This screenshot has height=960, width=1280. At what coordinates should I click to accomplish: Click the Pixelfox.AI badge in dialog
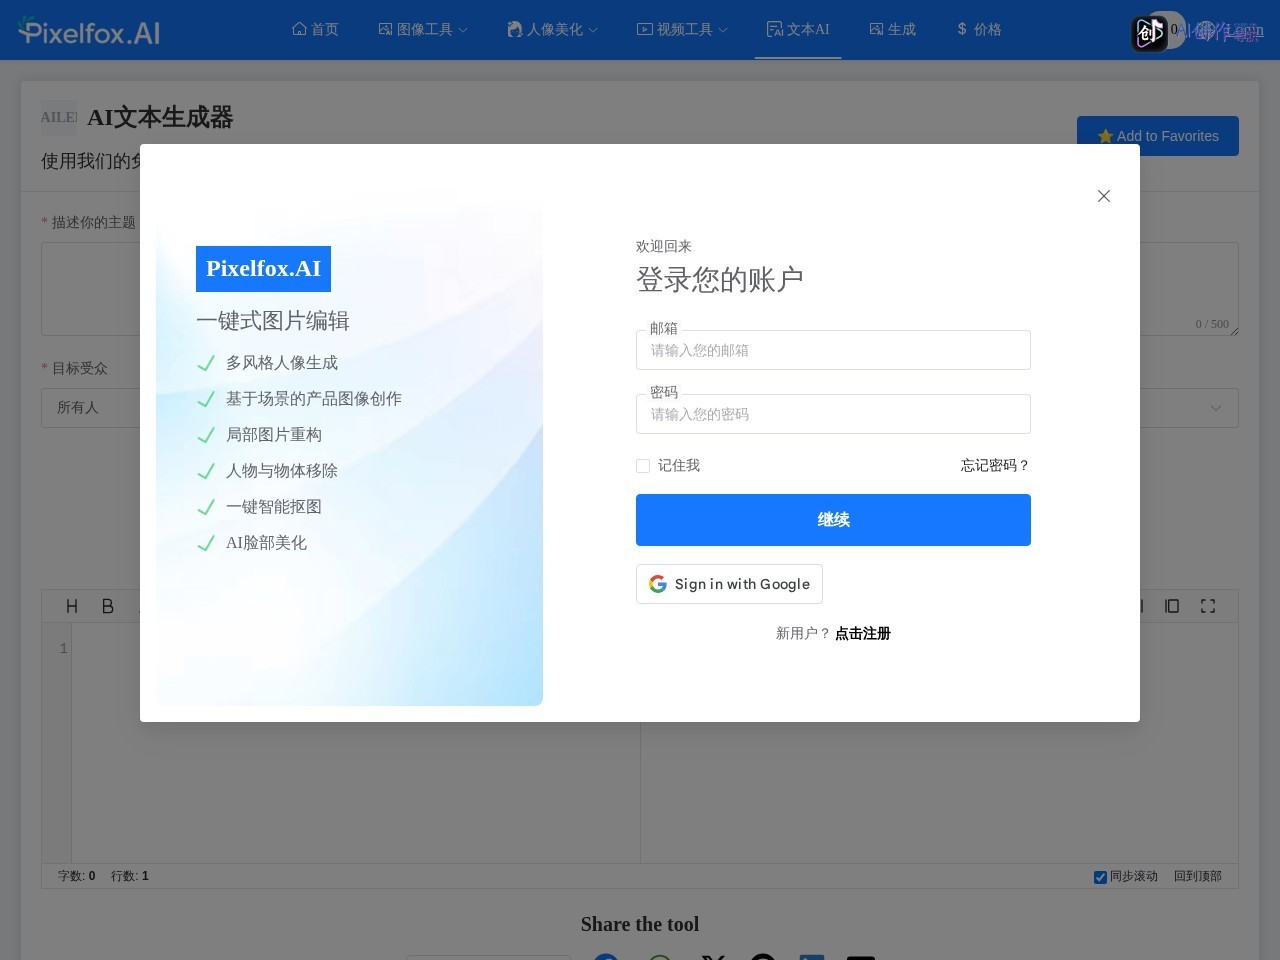pyautogui.click(x=263, y=269)
